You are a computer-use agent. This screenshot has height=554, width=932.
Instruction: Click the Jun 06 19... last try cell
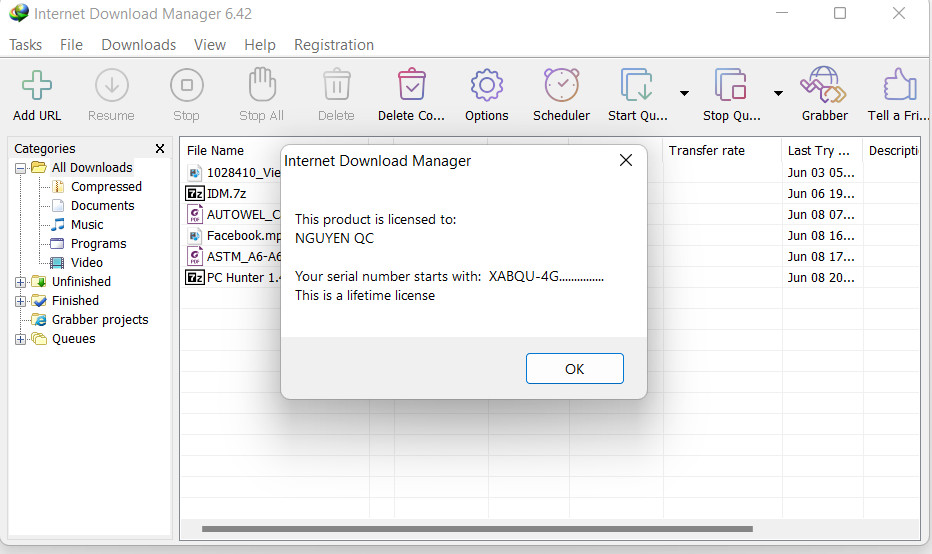[821, 194]
